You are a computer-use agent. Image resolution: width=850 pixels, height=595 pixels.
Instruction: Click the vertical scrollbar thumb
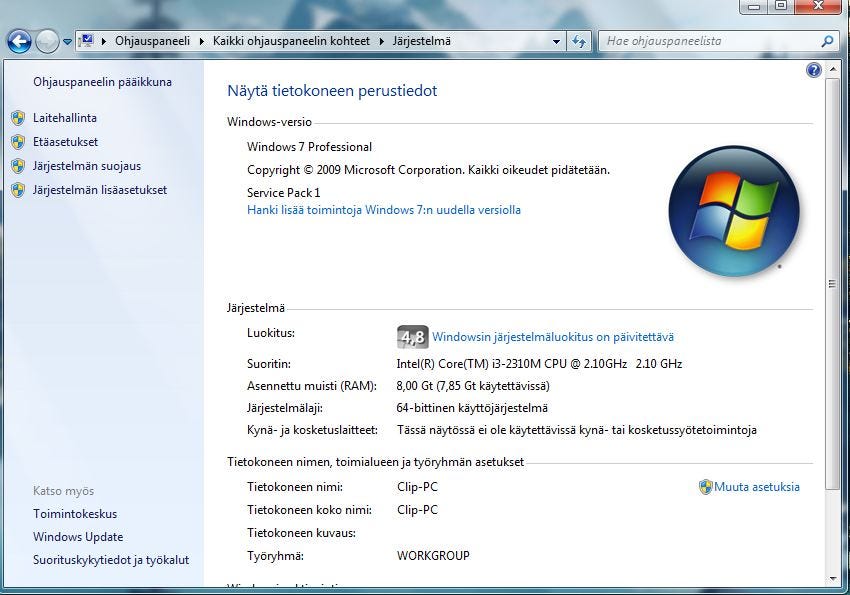click(832, 284)
